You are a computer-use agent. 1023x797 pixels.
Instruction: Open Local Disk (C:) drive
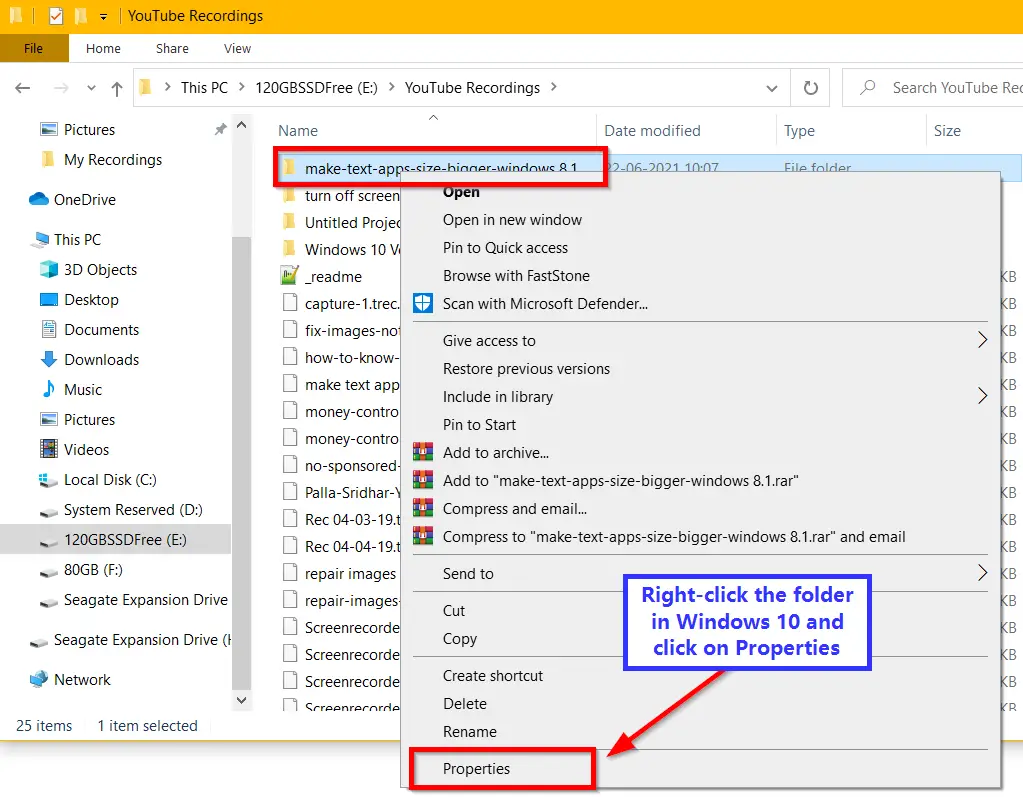[x=110, y=479]
